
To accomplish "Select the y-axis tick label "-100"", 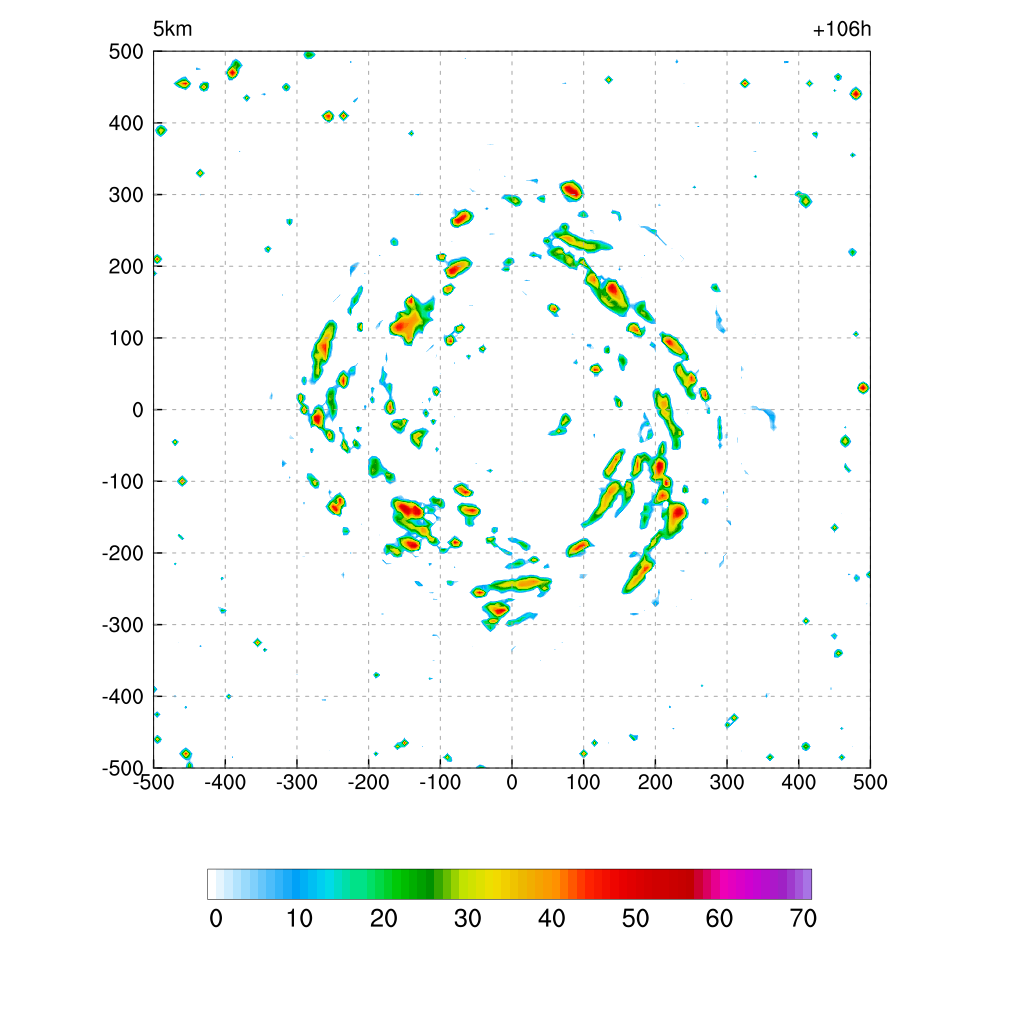I will tap(123, 482).
